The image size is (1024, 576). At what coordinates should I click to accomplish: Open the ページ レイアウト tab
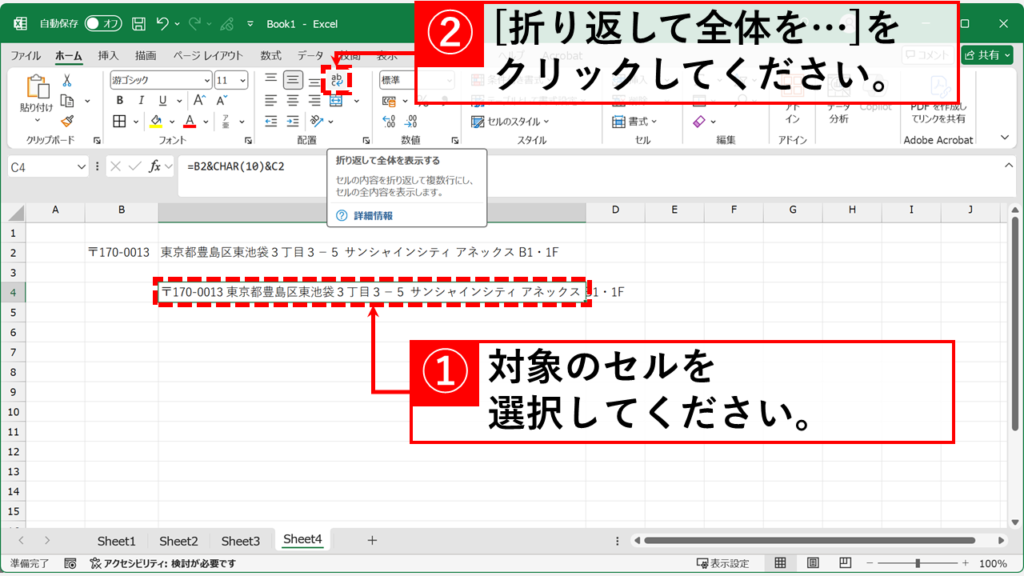[x=208, y=56]
